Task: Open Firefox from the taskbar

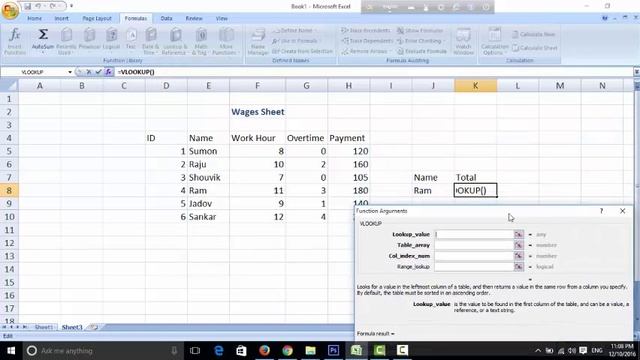Action: click(264, 351)
